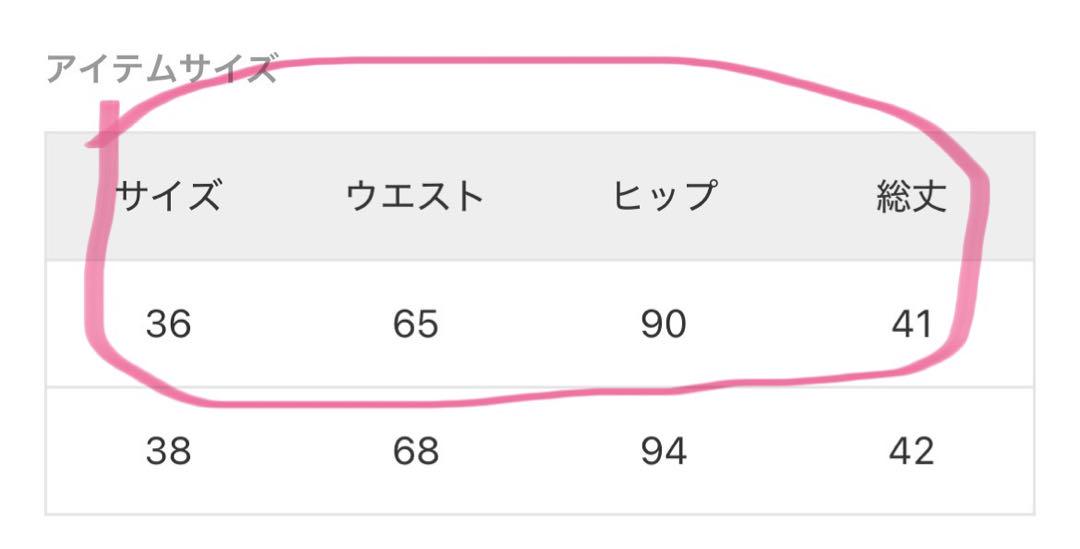Screen dimensions: 1080x549
Task: Click total length value 42
Action: 911,451
